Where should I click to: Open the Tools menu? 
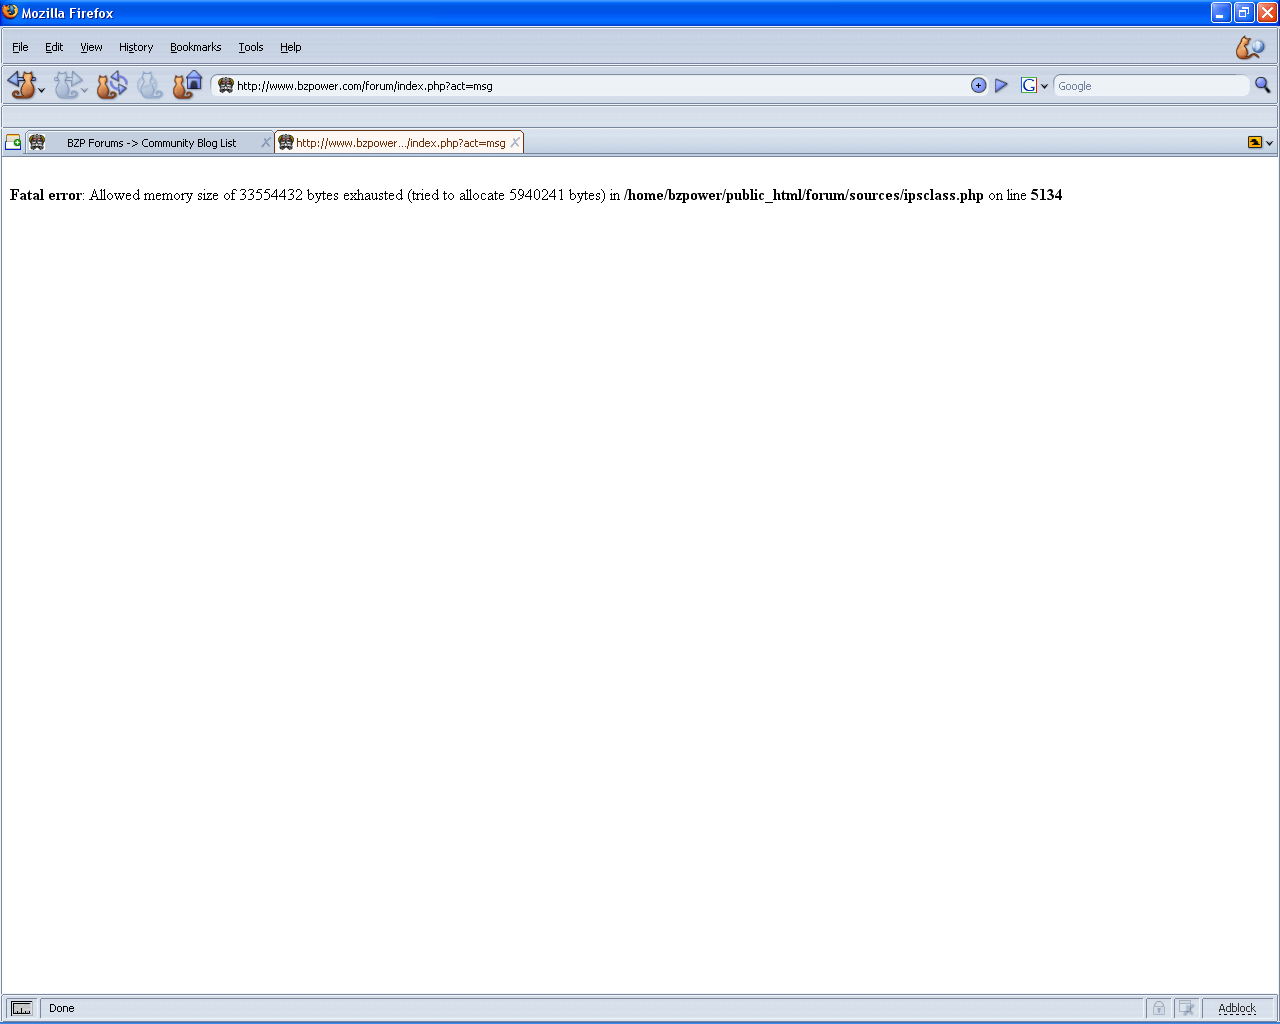[251, 47]
